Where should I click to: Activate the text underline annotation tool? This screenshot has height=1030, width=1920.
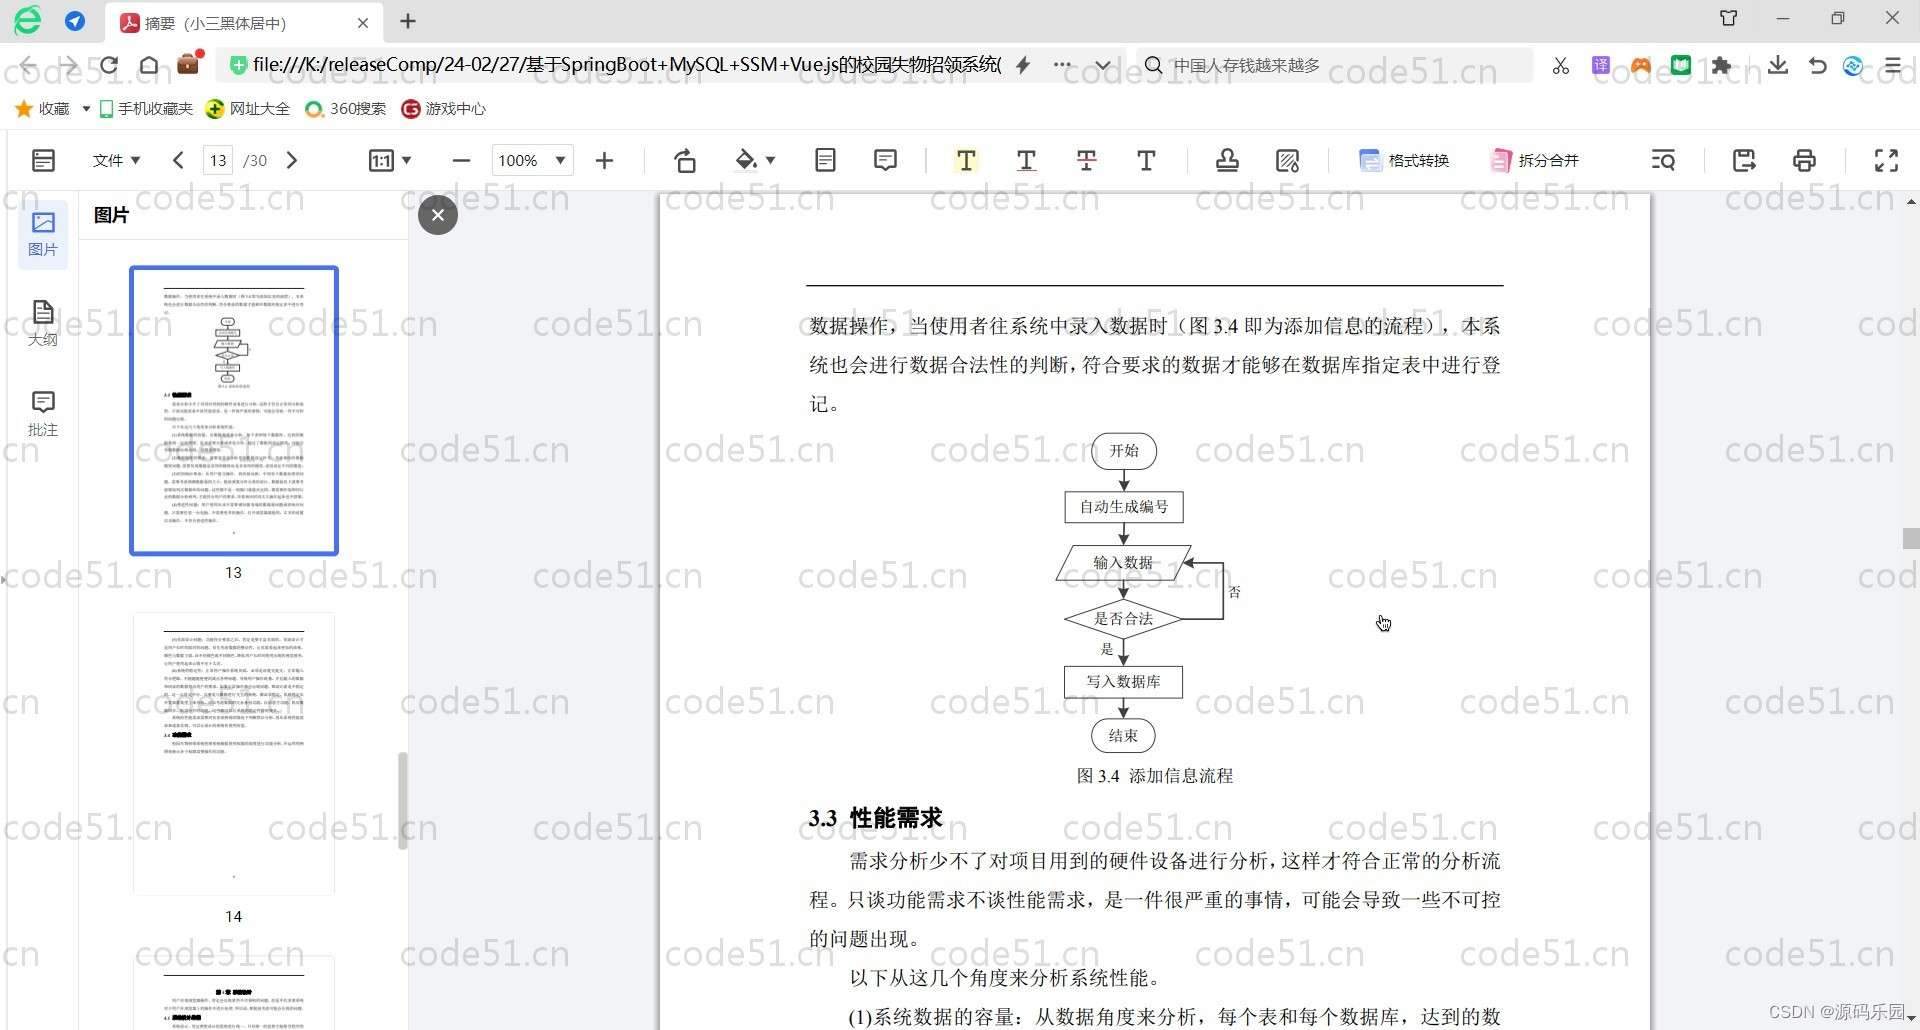click(1026, 160)
